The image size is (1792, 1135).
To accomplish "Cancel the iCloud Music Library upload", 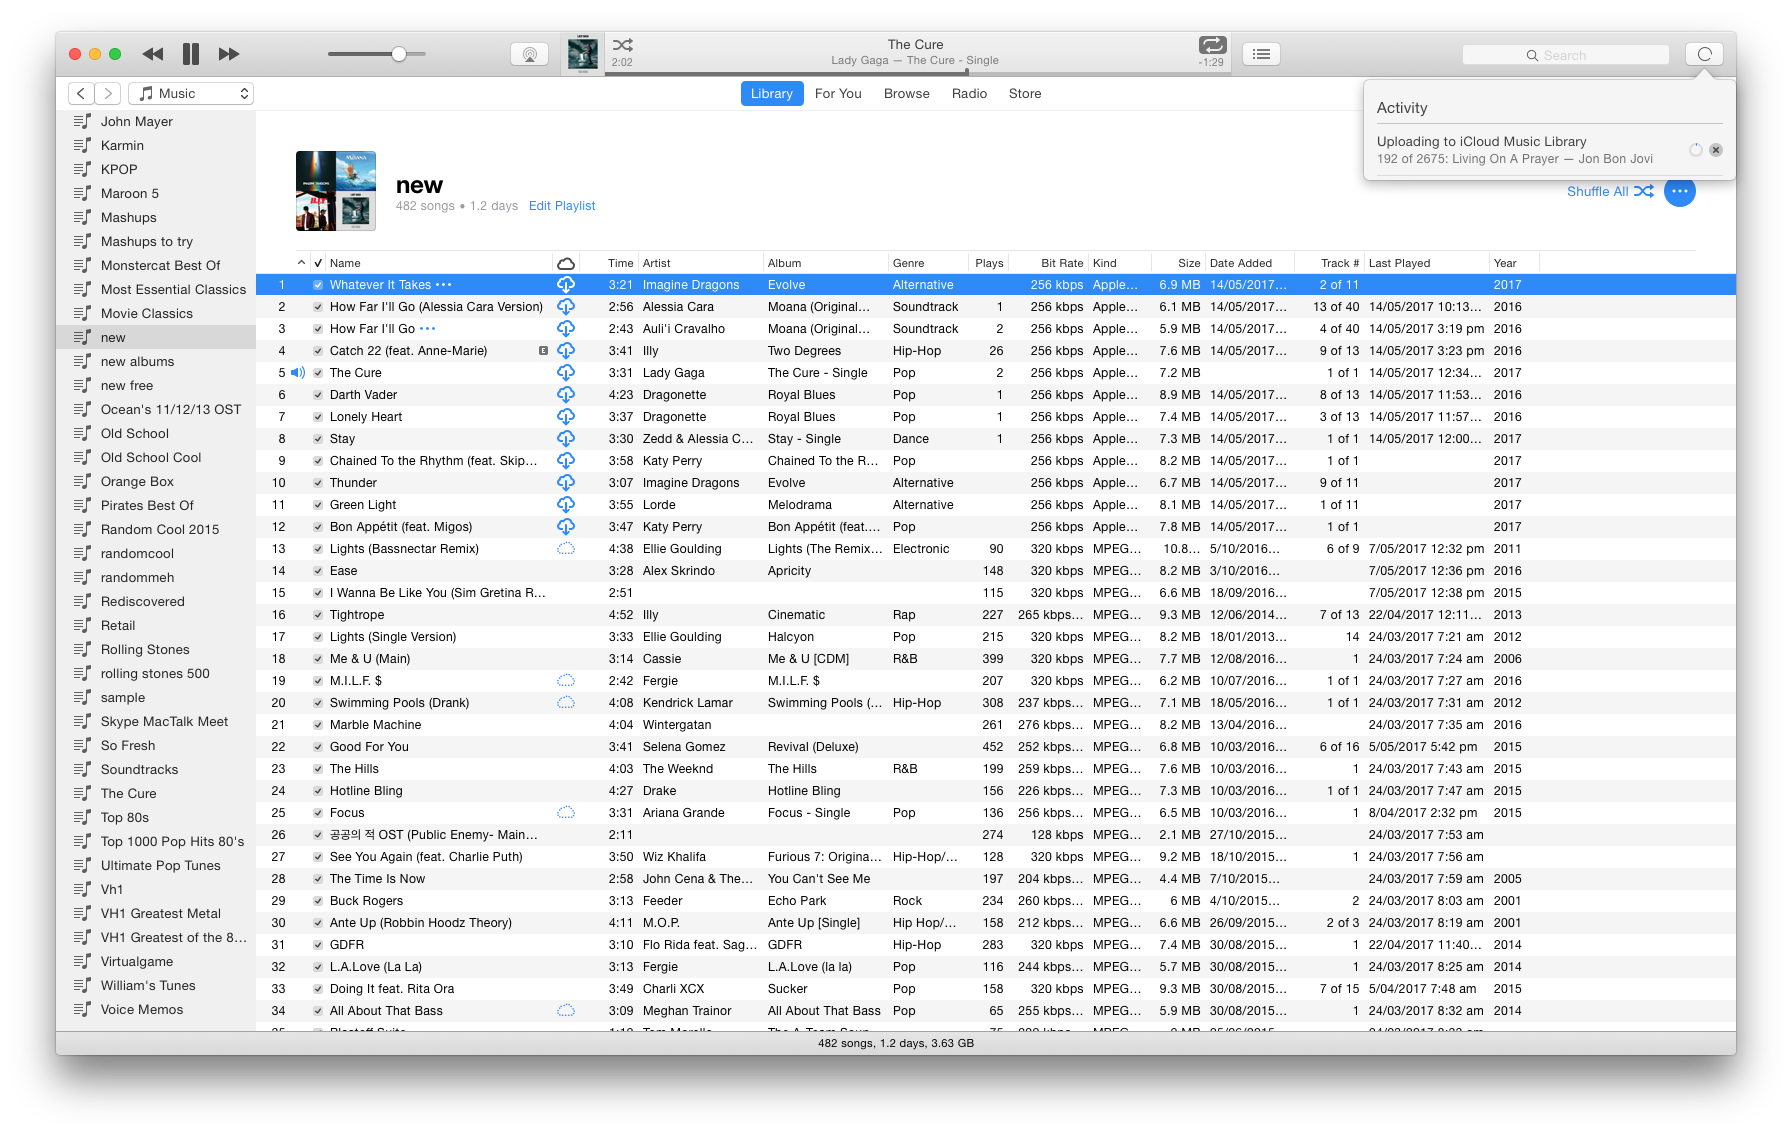I will [x=1716, y=150].
